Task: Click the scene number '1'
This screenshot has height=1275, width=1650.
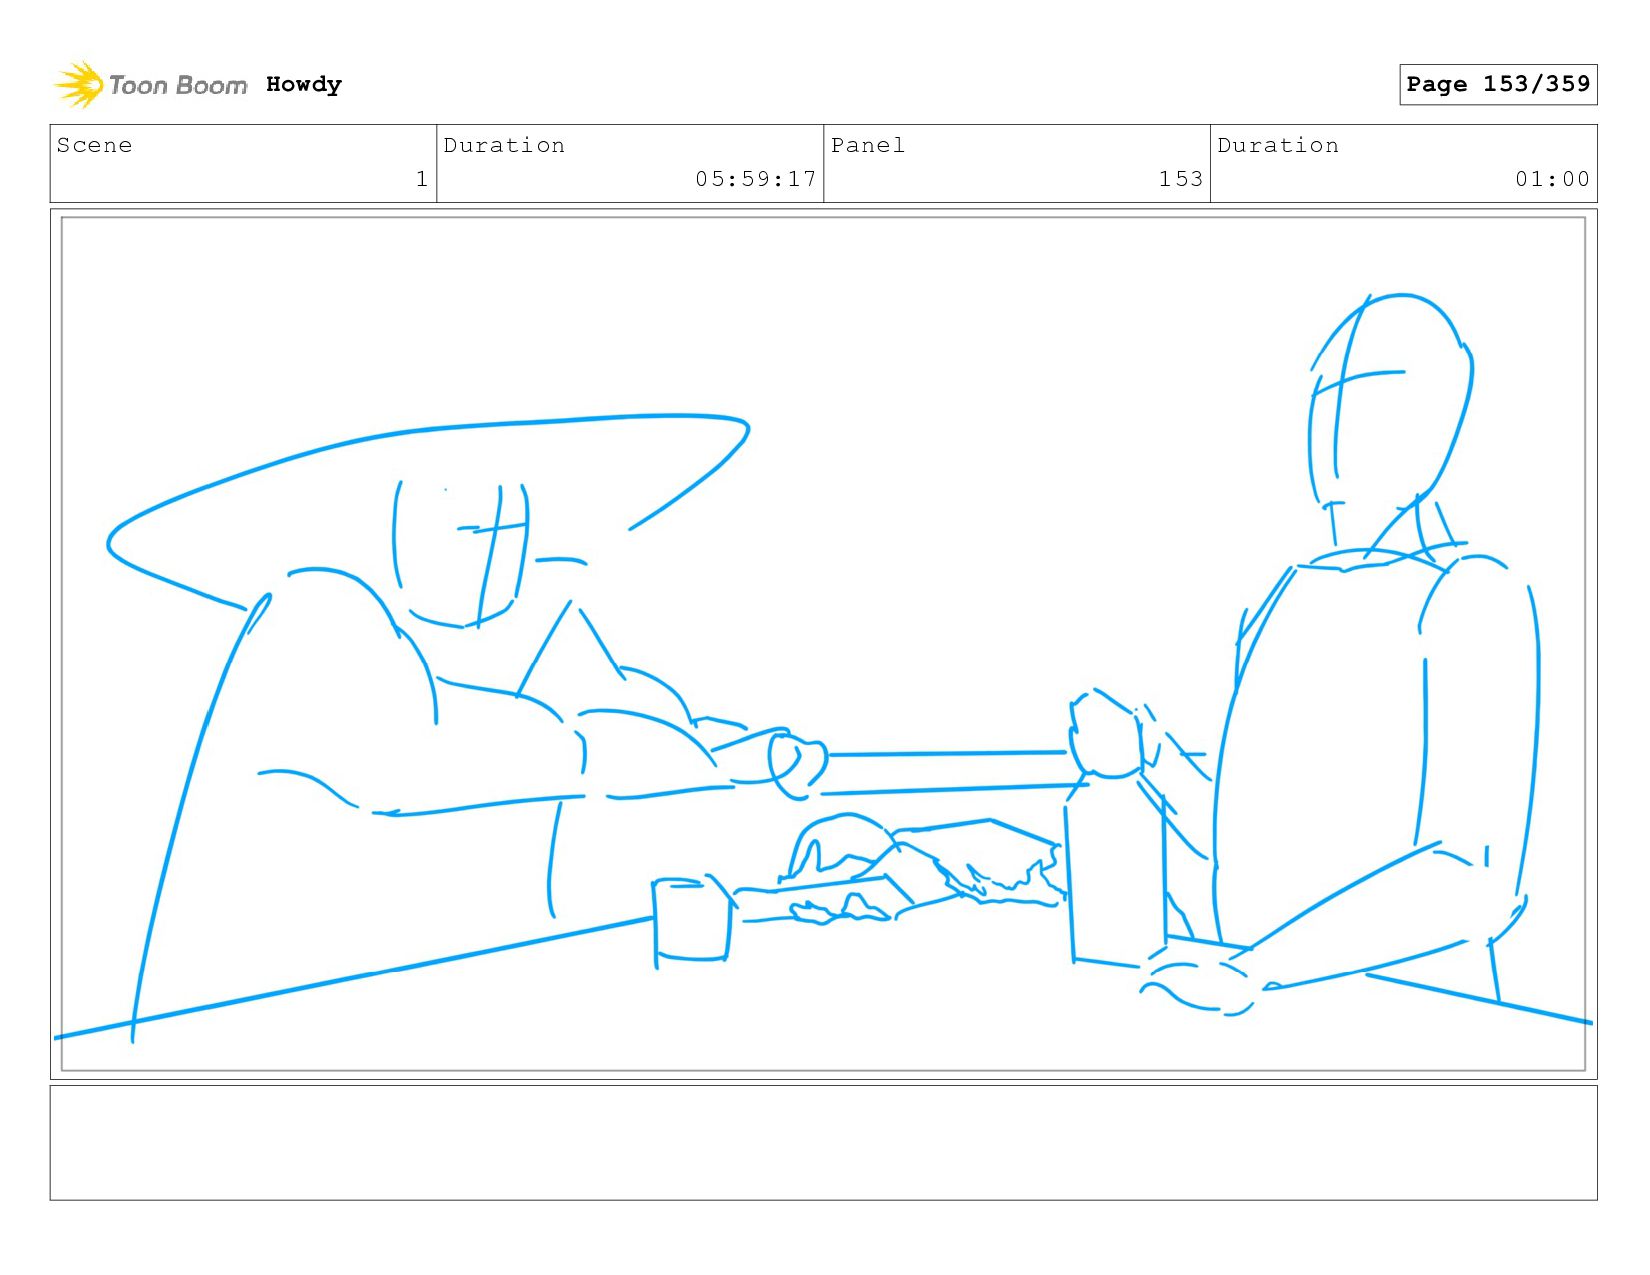Action: (x=422, y=179)
